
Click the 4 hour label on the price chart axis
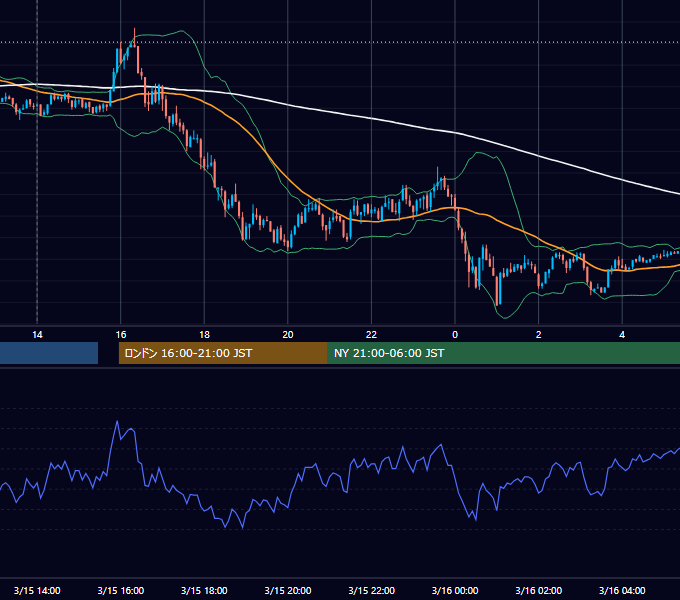coord(622,335)
